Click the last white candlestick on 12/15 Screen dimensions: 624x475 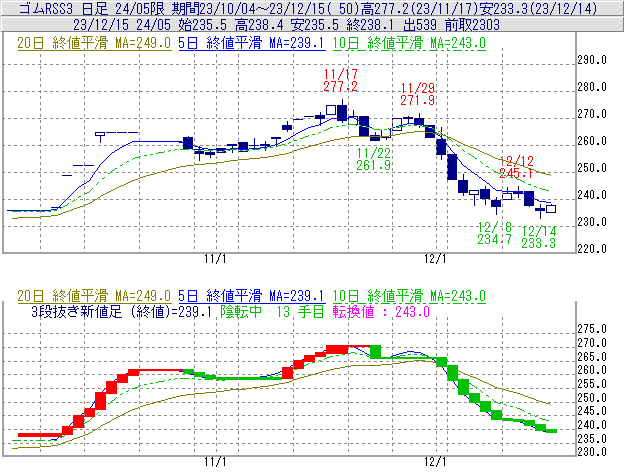pos(551,208)
